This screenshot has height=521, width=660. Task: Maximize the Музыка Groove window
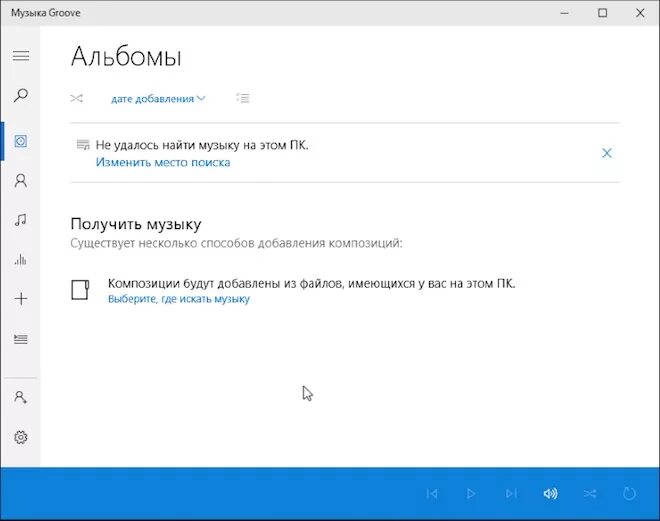[x=602, y=13]
